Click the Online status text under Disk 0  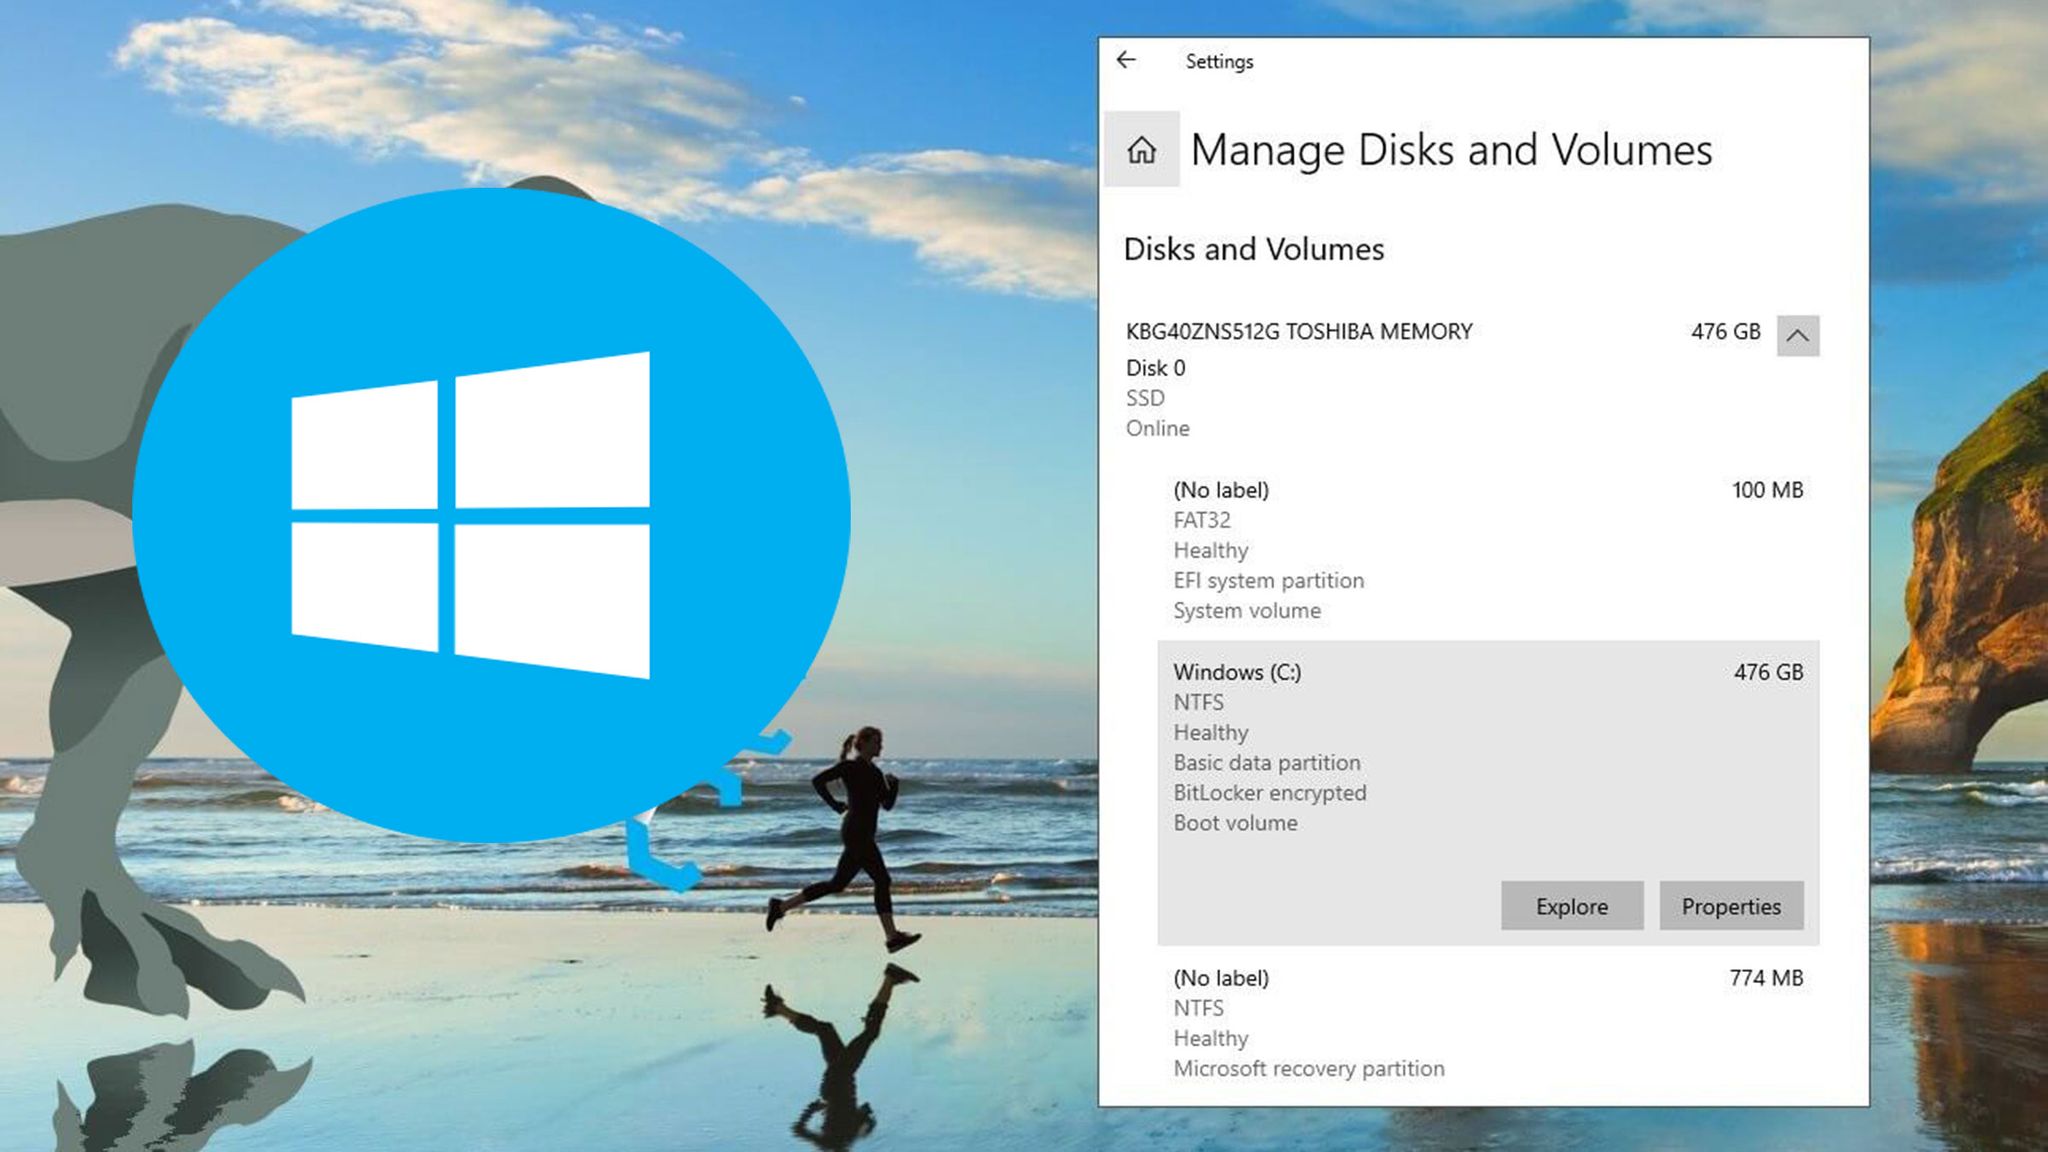click(1156, 428)
